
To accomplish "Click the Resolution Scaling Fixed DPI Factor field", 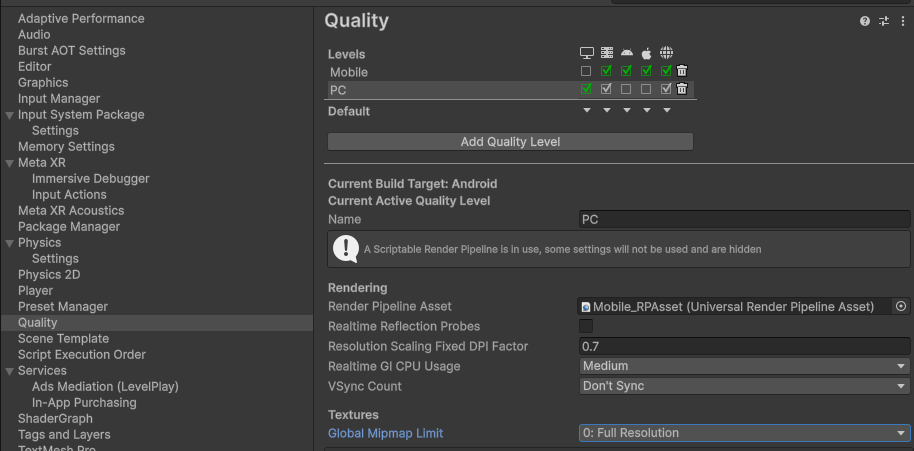I will 744,346.
